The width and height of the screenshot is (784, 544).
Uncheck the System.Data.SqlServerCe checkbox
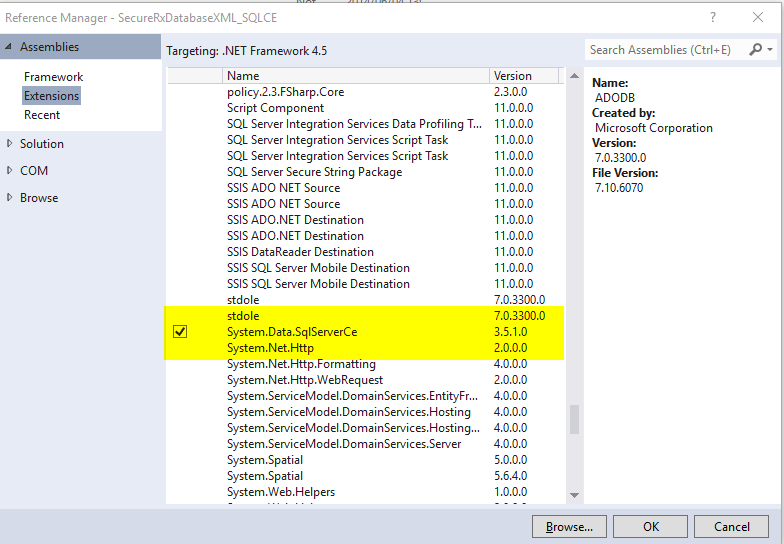coord(180,332)
